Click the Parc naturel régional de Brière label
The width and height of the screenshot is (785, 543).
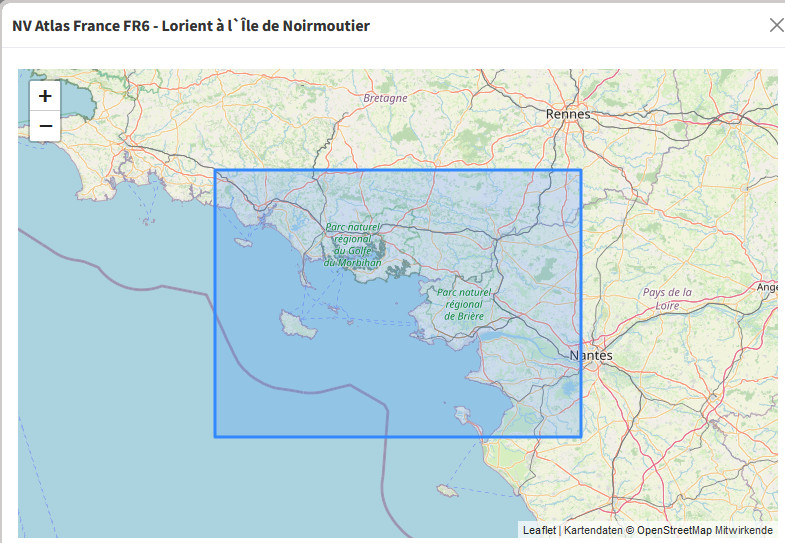point(464,304)
